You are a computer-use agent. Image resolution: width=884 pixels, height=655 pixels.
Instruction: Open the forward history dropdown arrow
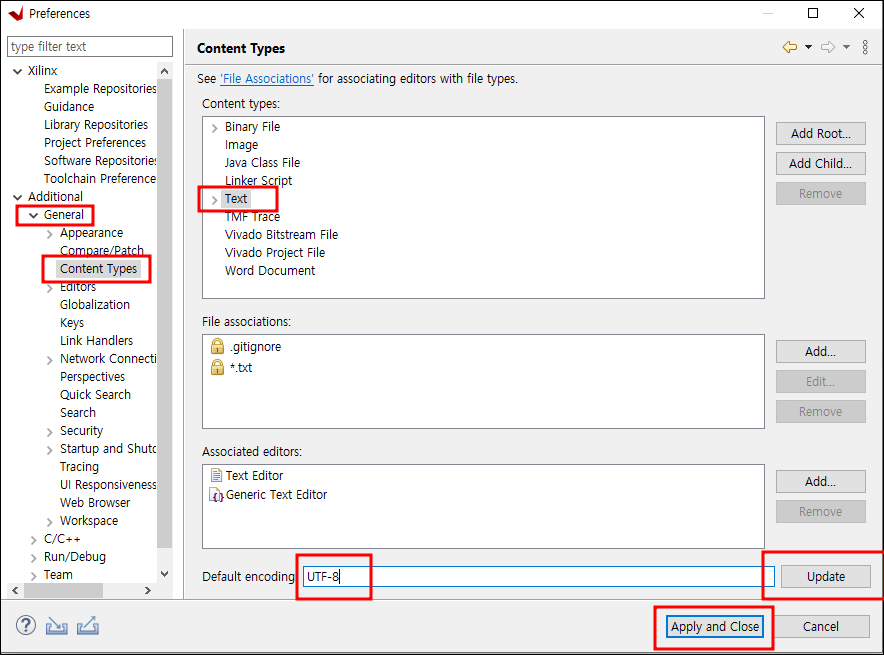(x=846, y=47)
